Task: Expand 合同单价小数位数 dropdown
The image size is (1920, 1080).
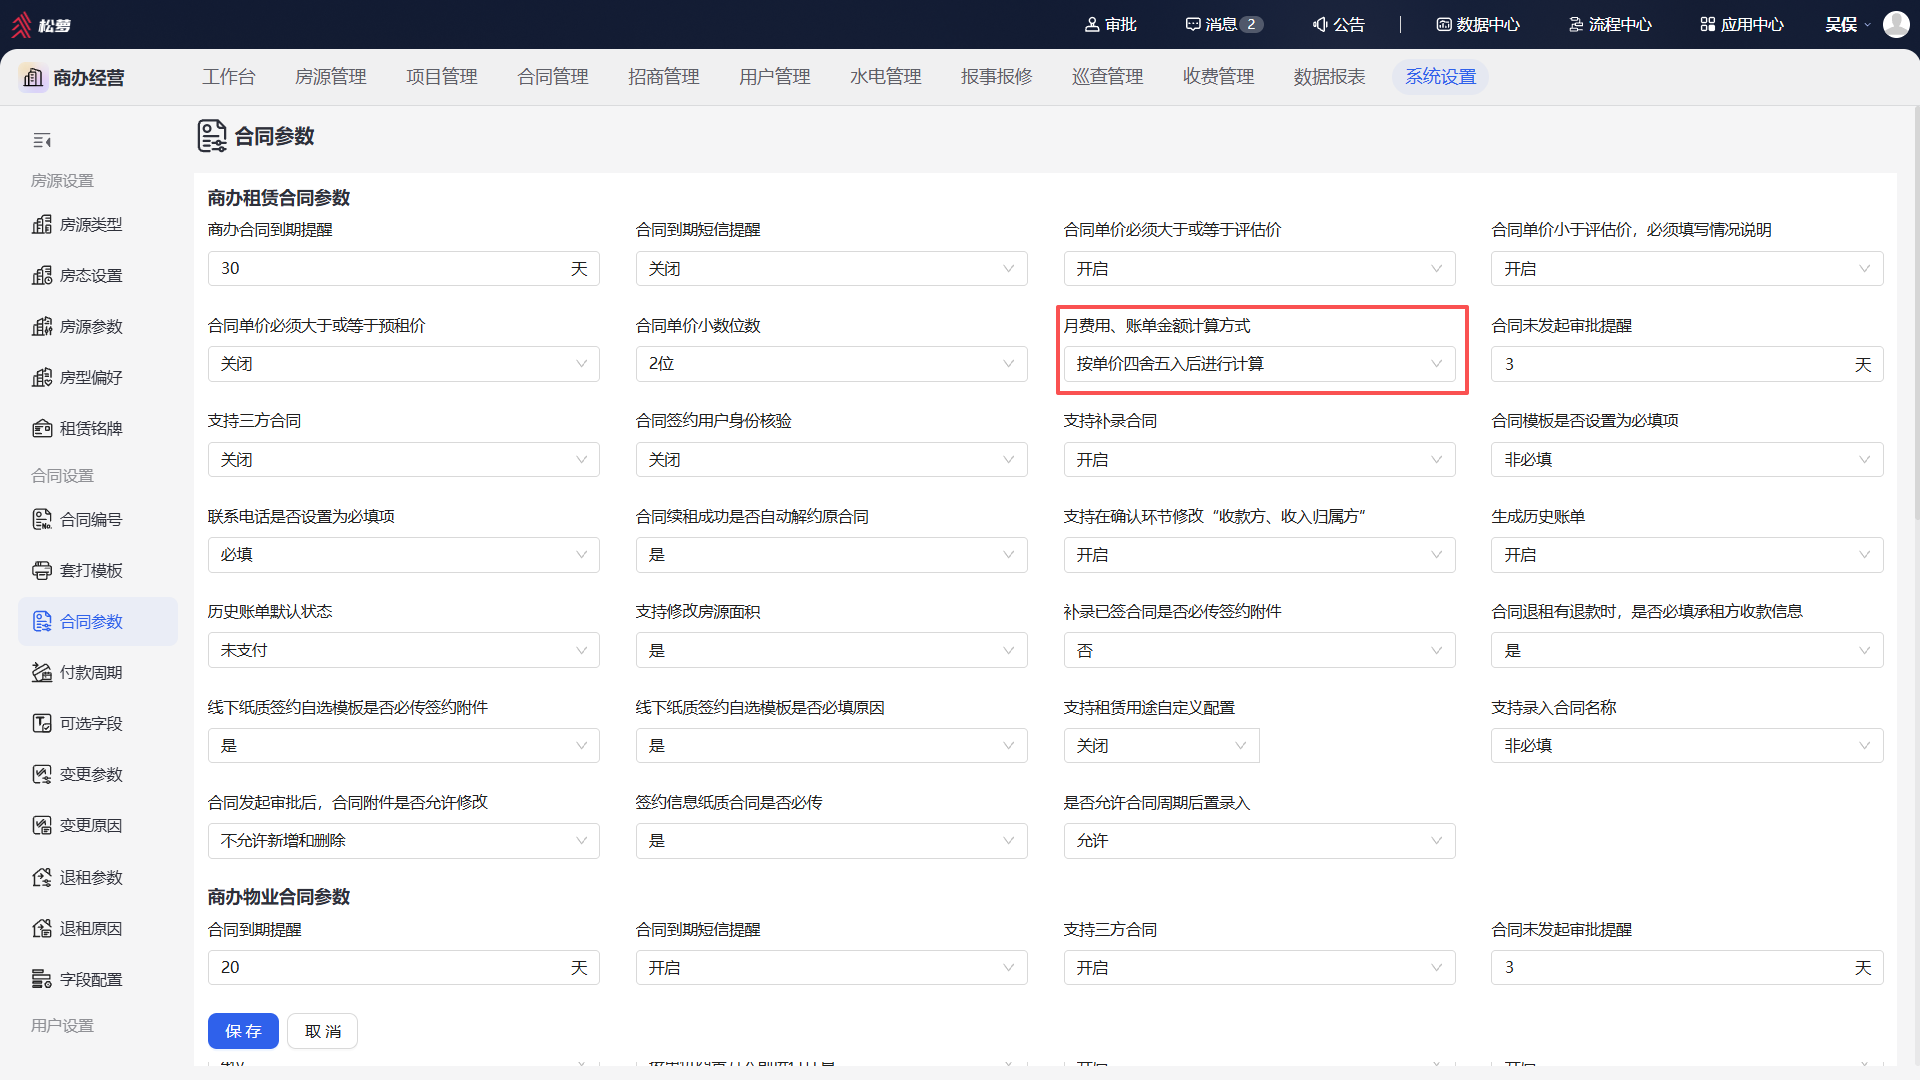Action: click(x=831, y=364)
